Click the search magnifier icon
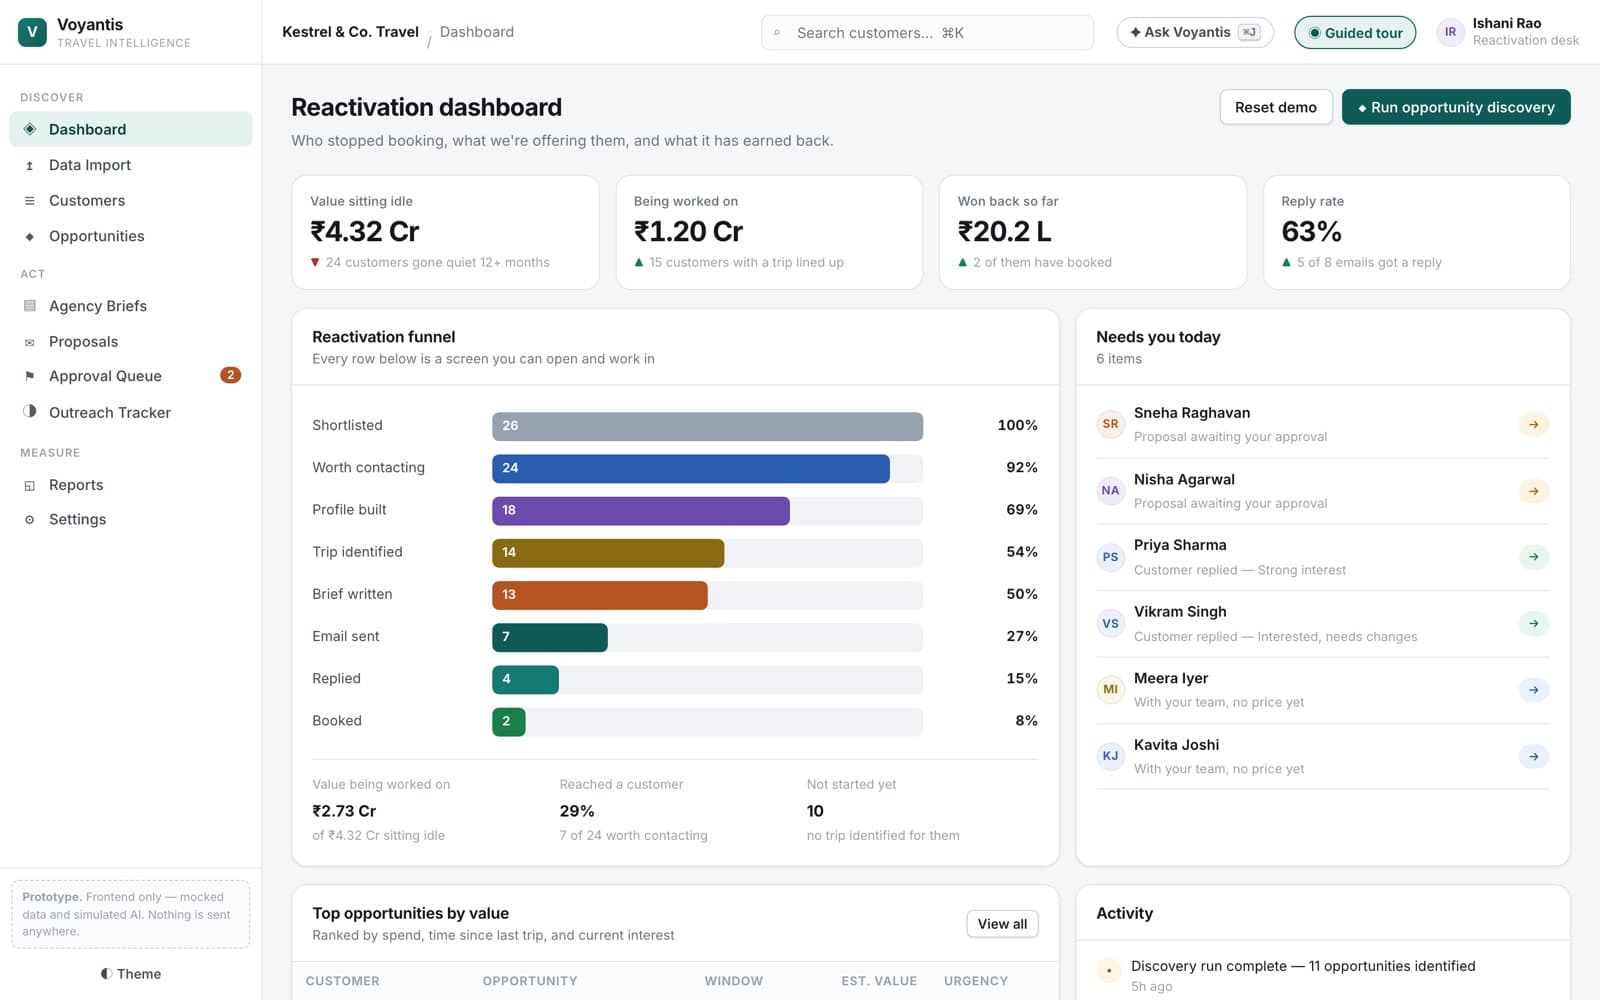Image resolution: width=1600 pixels, height=1000 pixels. tap(777, 33)
